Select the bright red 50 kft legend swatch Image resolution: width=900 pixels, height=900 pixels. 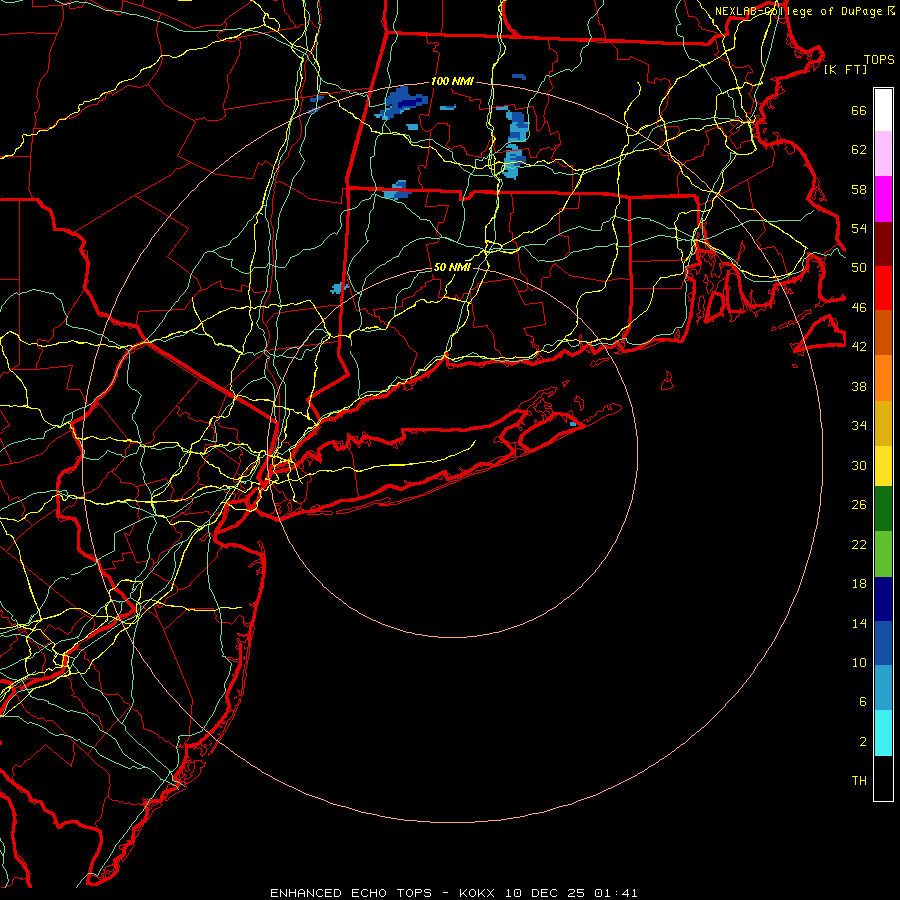click(x=883, y=288)
